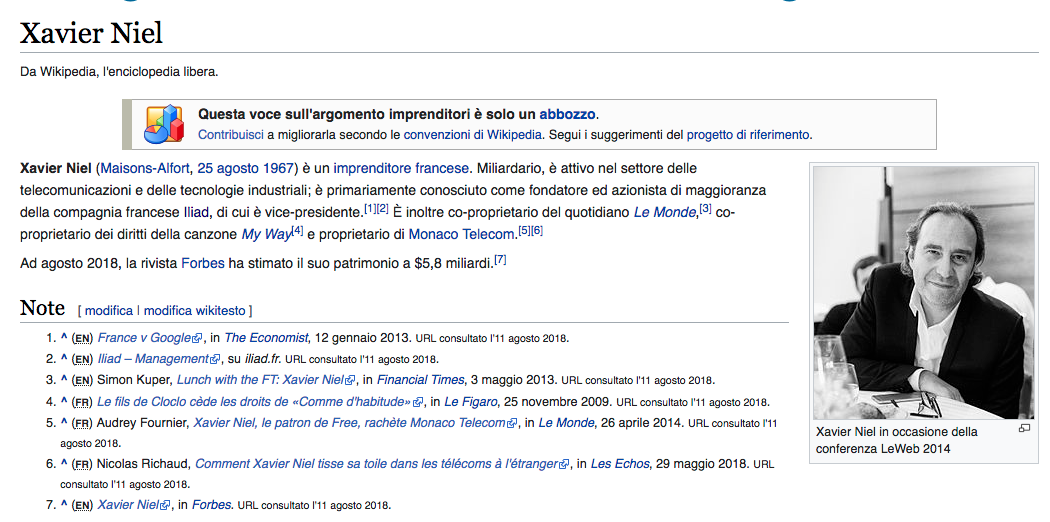Jump to footnote reference [3]
Screen dimensions: 1050x522
click(705, 209)
